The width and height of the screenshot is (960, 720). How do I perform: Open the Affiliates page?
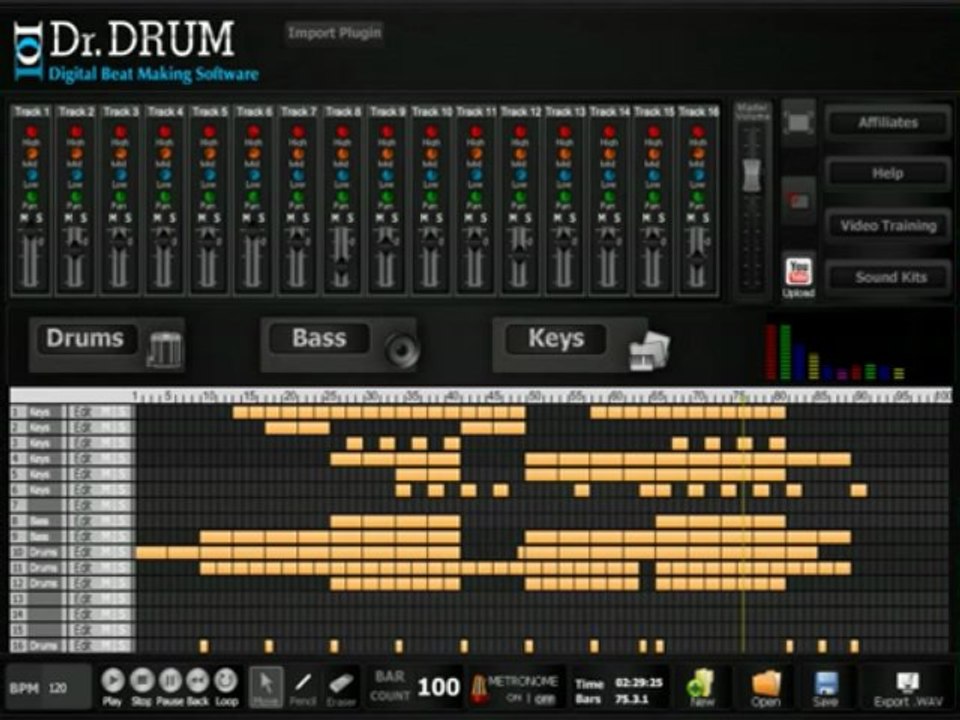click(x=888, y=122)
